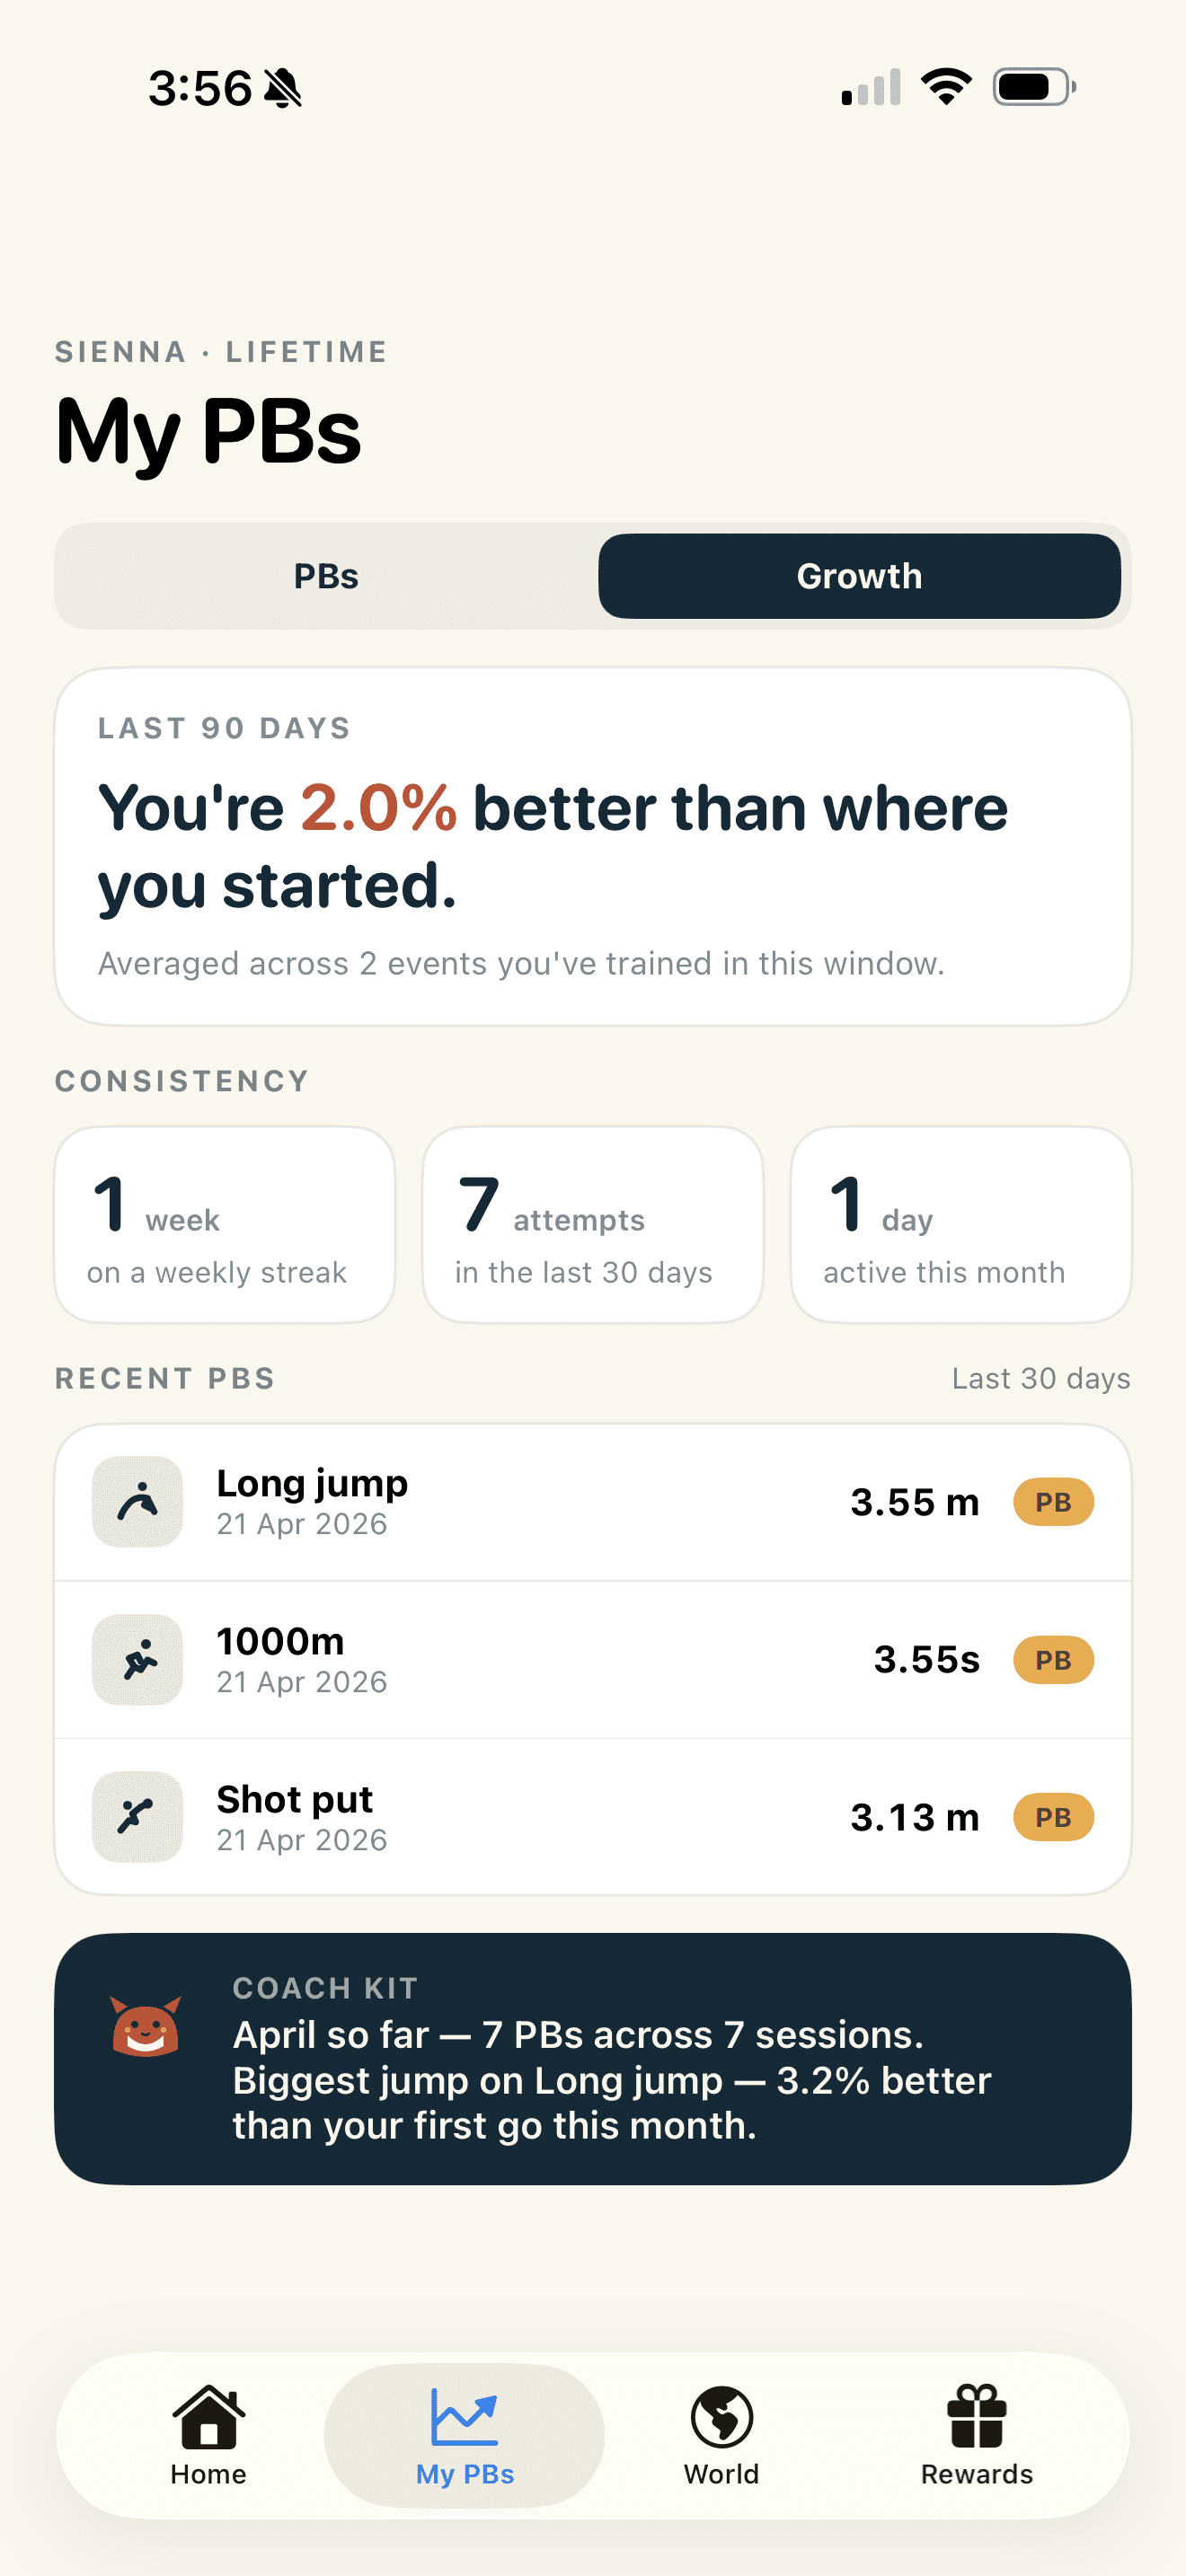Screen dimensions: 1186x2576
Task: Tap the Last 90 days summary card
Action: tap(593, 843)
